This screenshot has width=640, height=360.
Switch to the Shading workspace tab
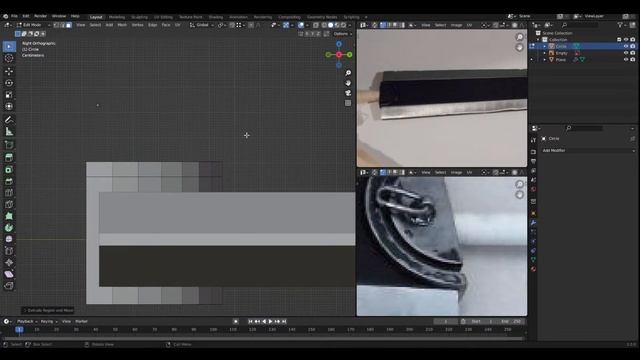coord(216,17)
